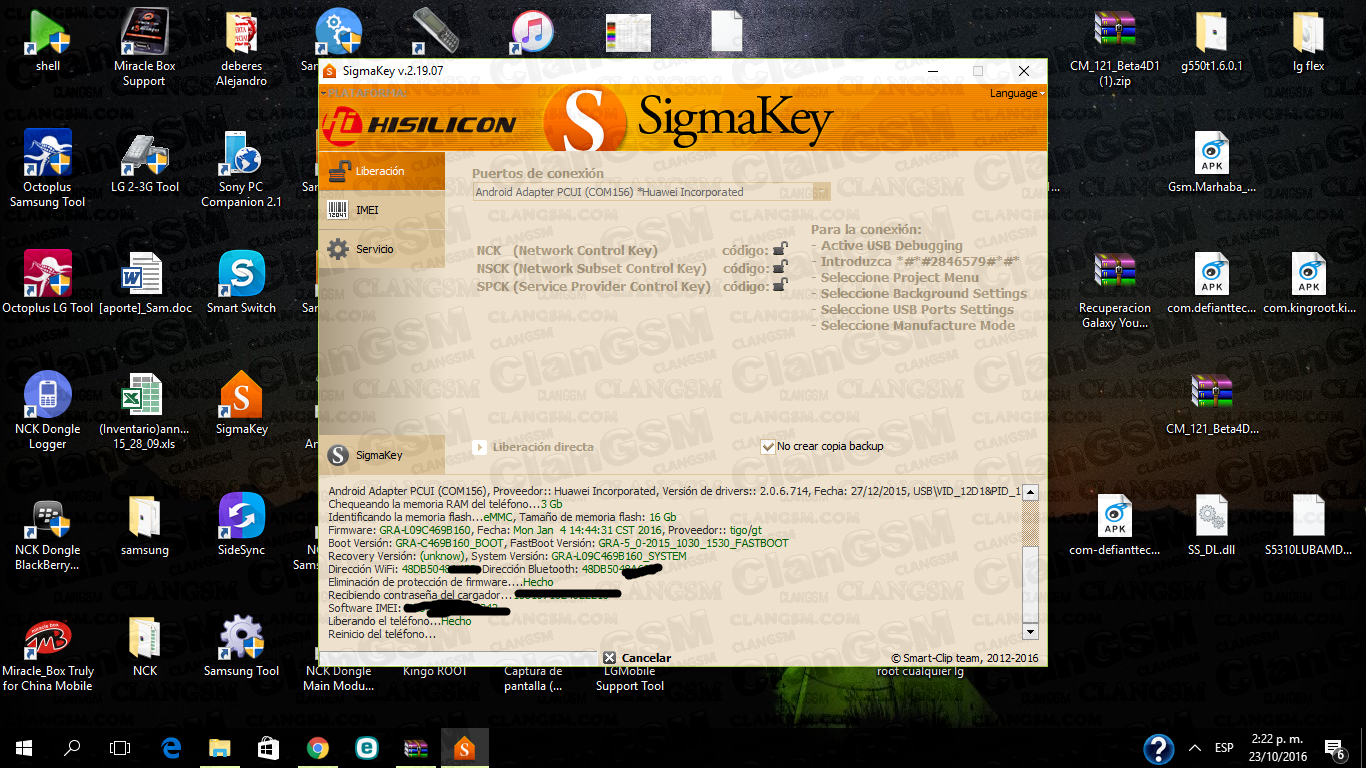Open NCK Dongle Logger shortcut
The width and height of the screenshot is (1366, 768).
coord(48,410)
